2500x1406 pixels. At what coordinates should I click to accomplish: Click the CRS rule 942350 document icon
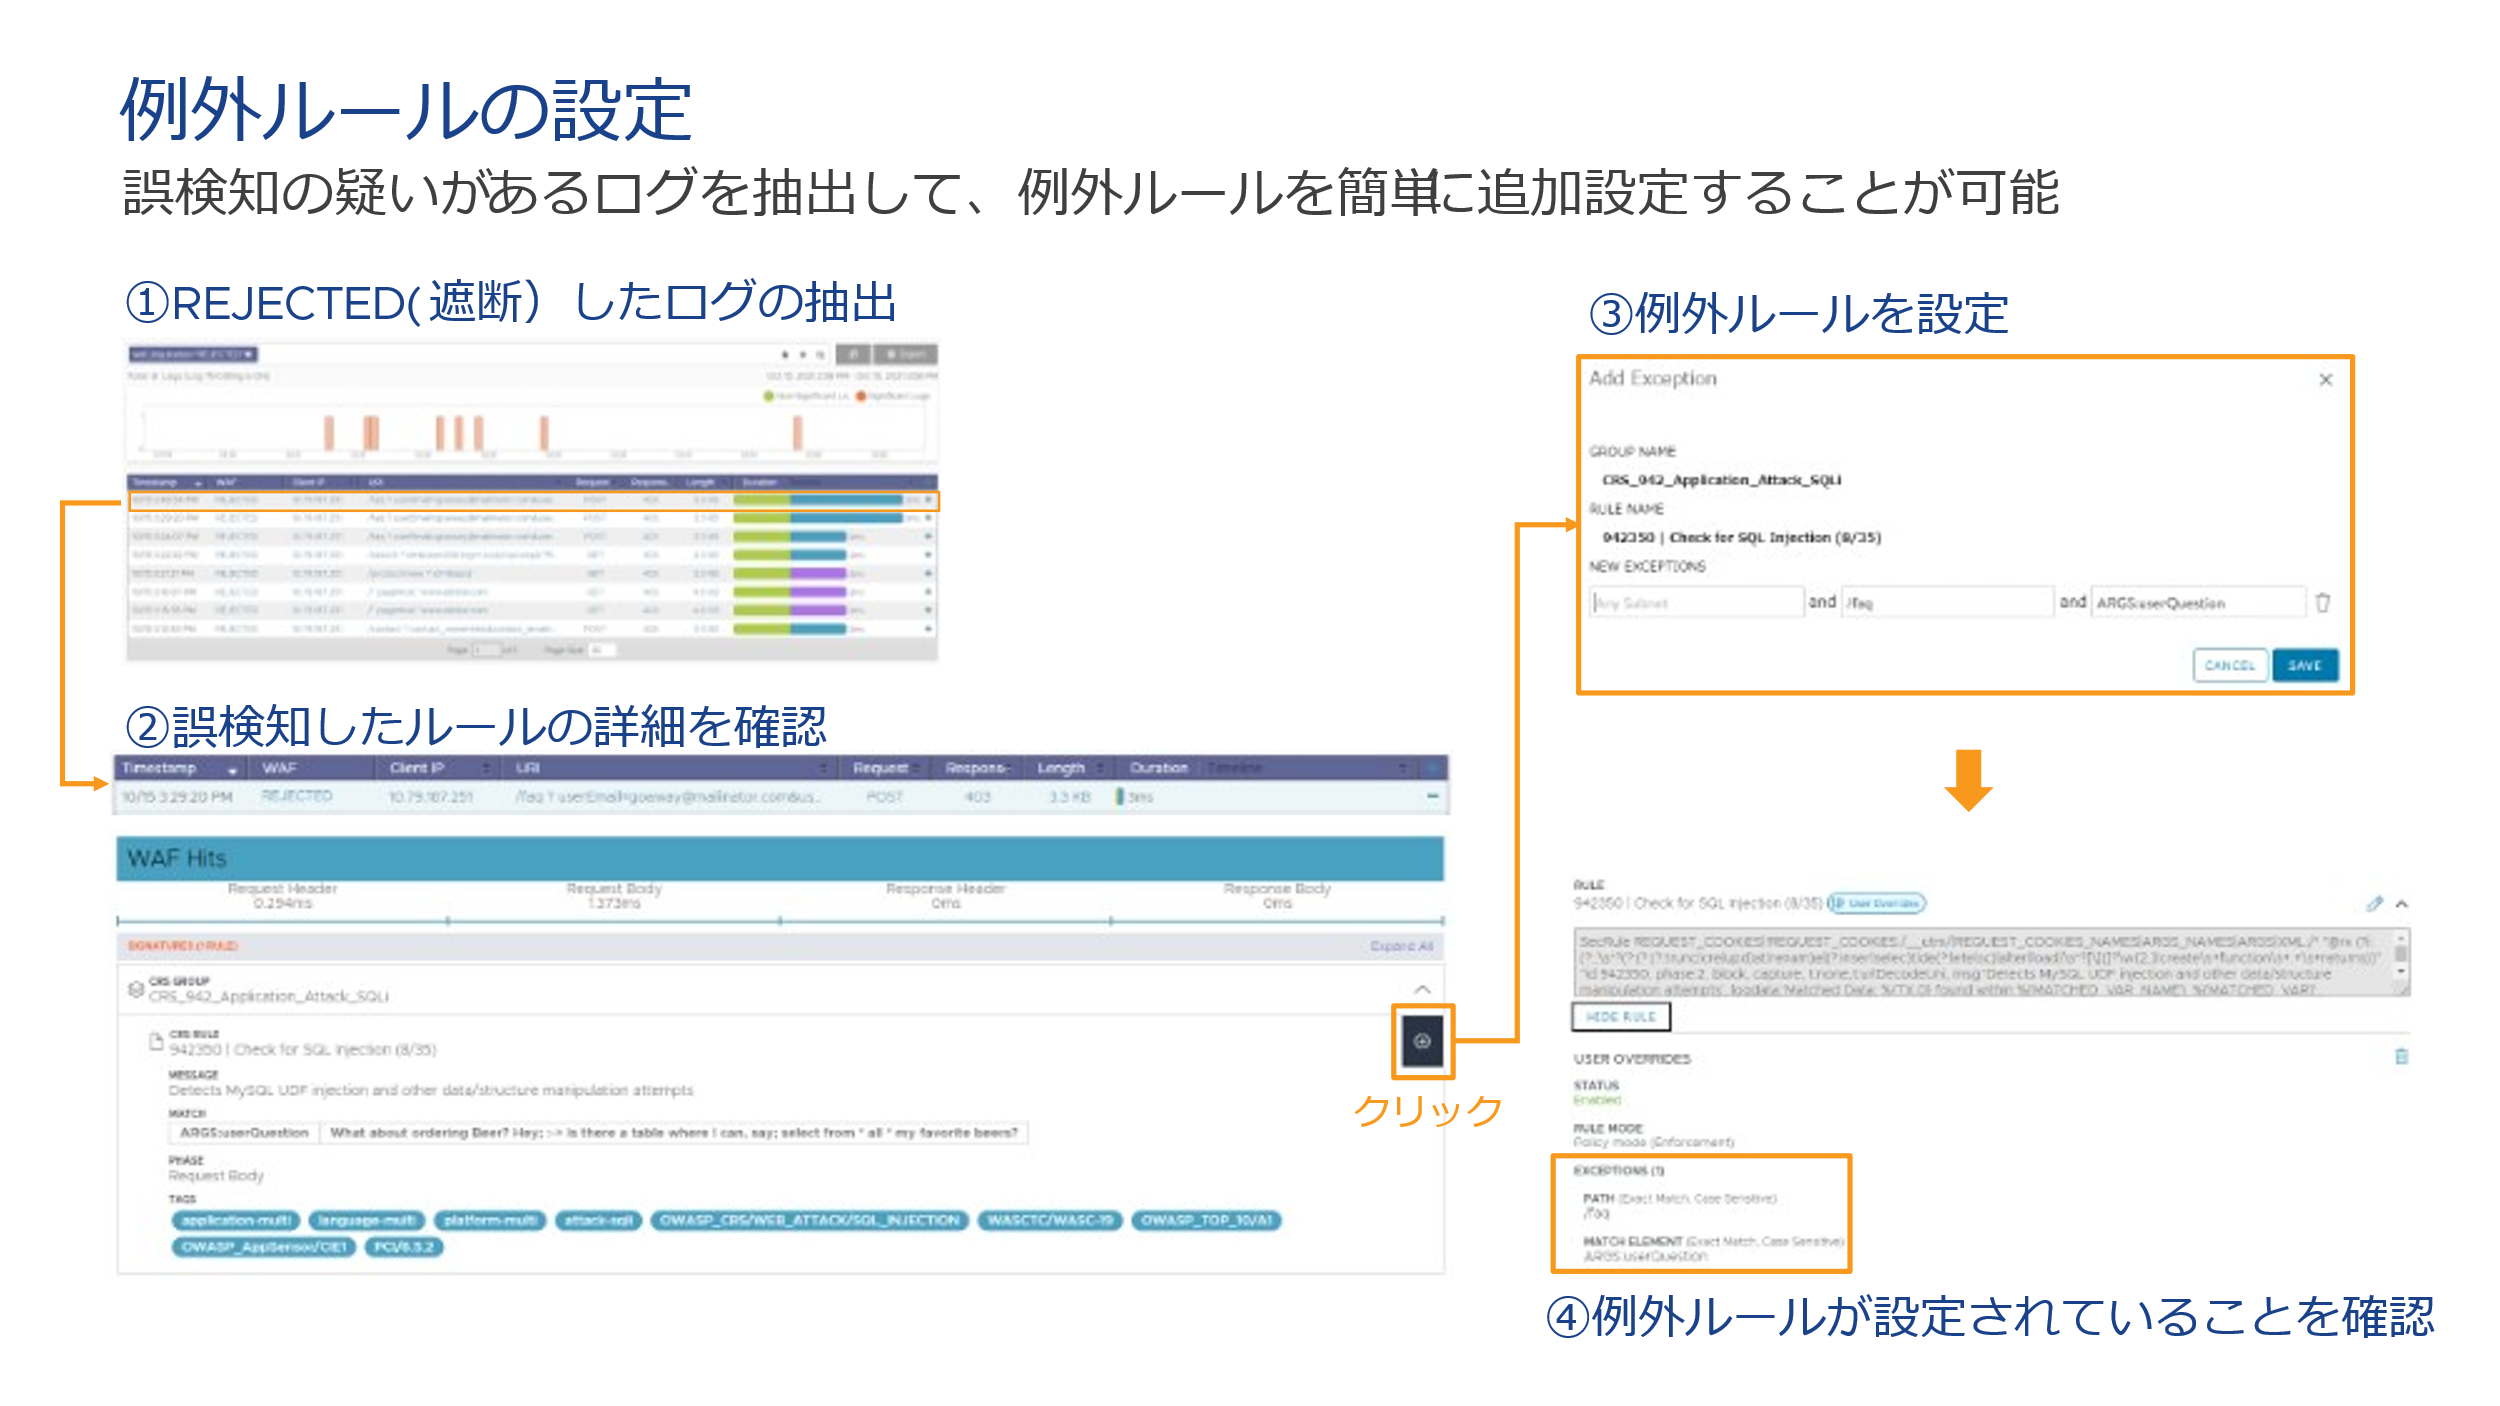click(156, 1042)
